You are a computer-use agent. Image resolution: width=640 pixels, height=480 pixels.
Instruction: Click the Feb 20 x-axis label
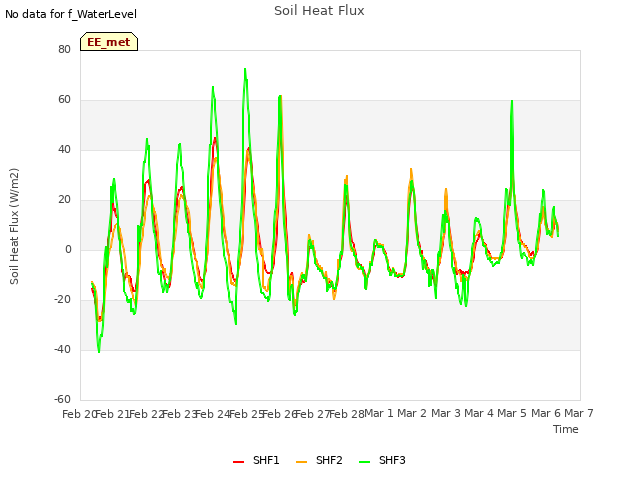[x=79, y=414]
